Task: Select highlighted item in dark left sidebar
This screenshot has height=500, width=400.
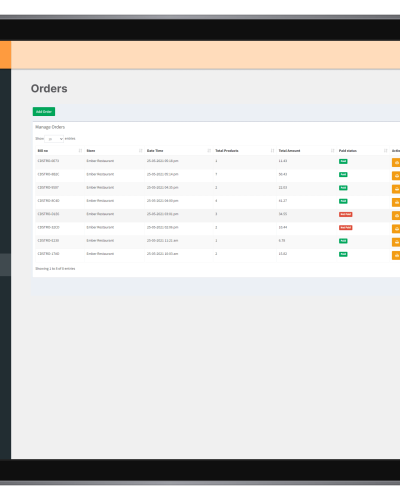Action: pos(5,265)
